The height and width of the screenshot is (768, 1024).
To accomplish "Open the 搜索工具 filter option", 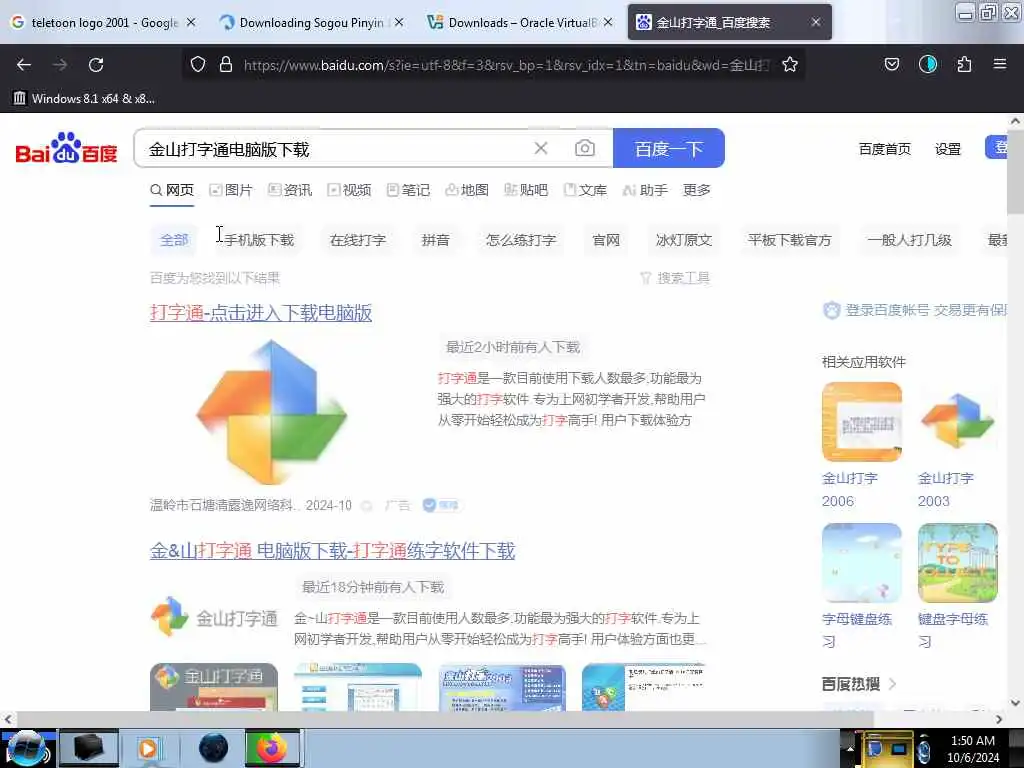I will 675,278.
